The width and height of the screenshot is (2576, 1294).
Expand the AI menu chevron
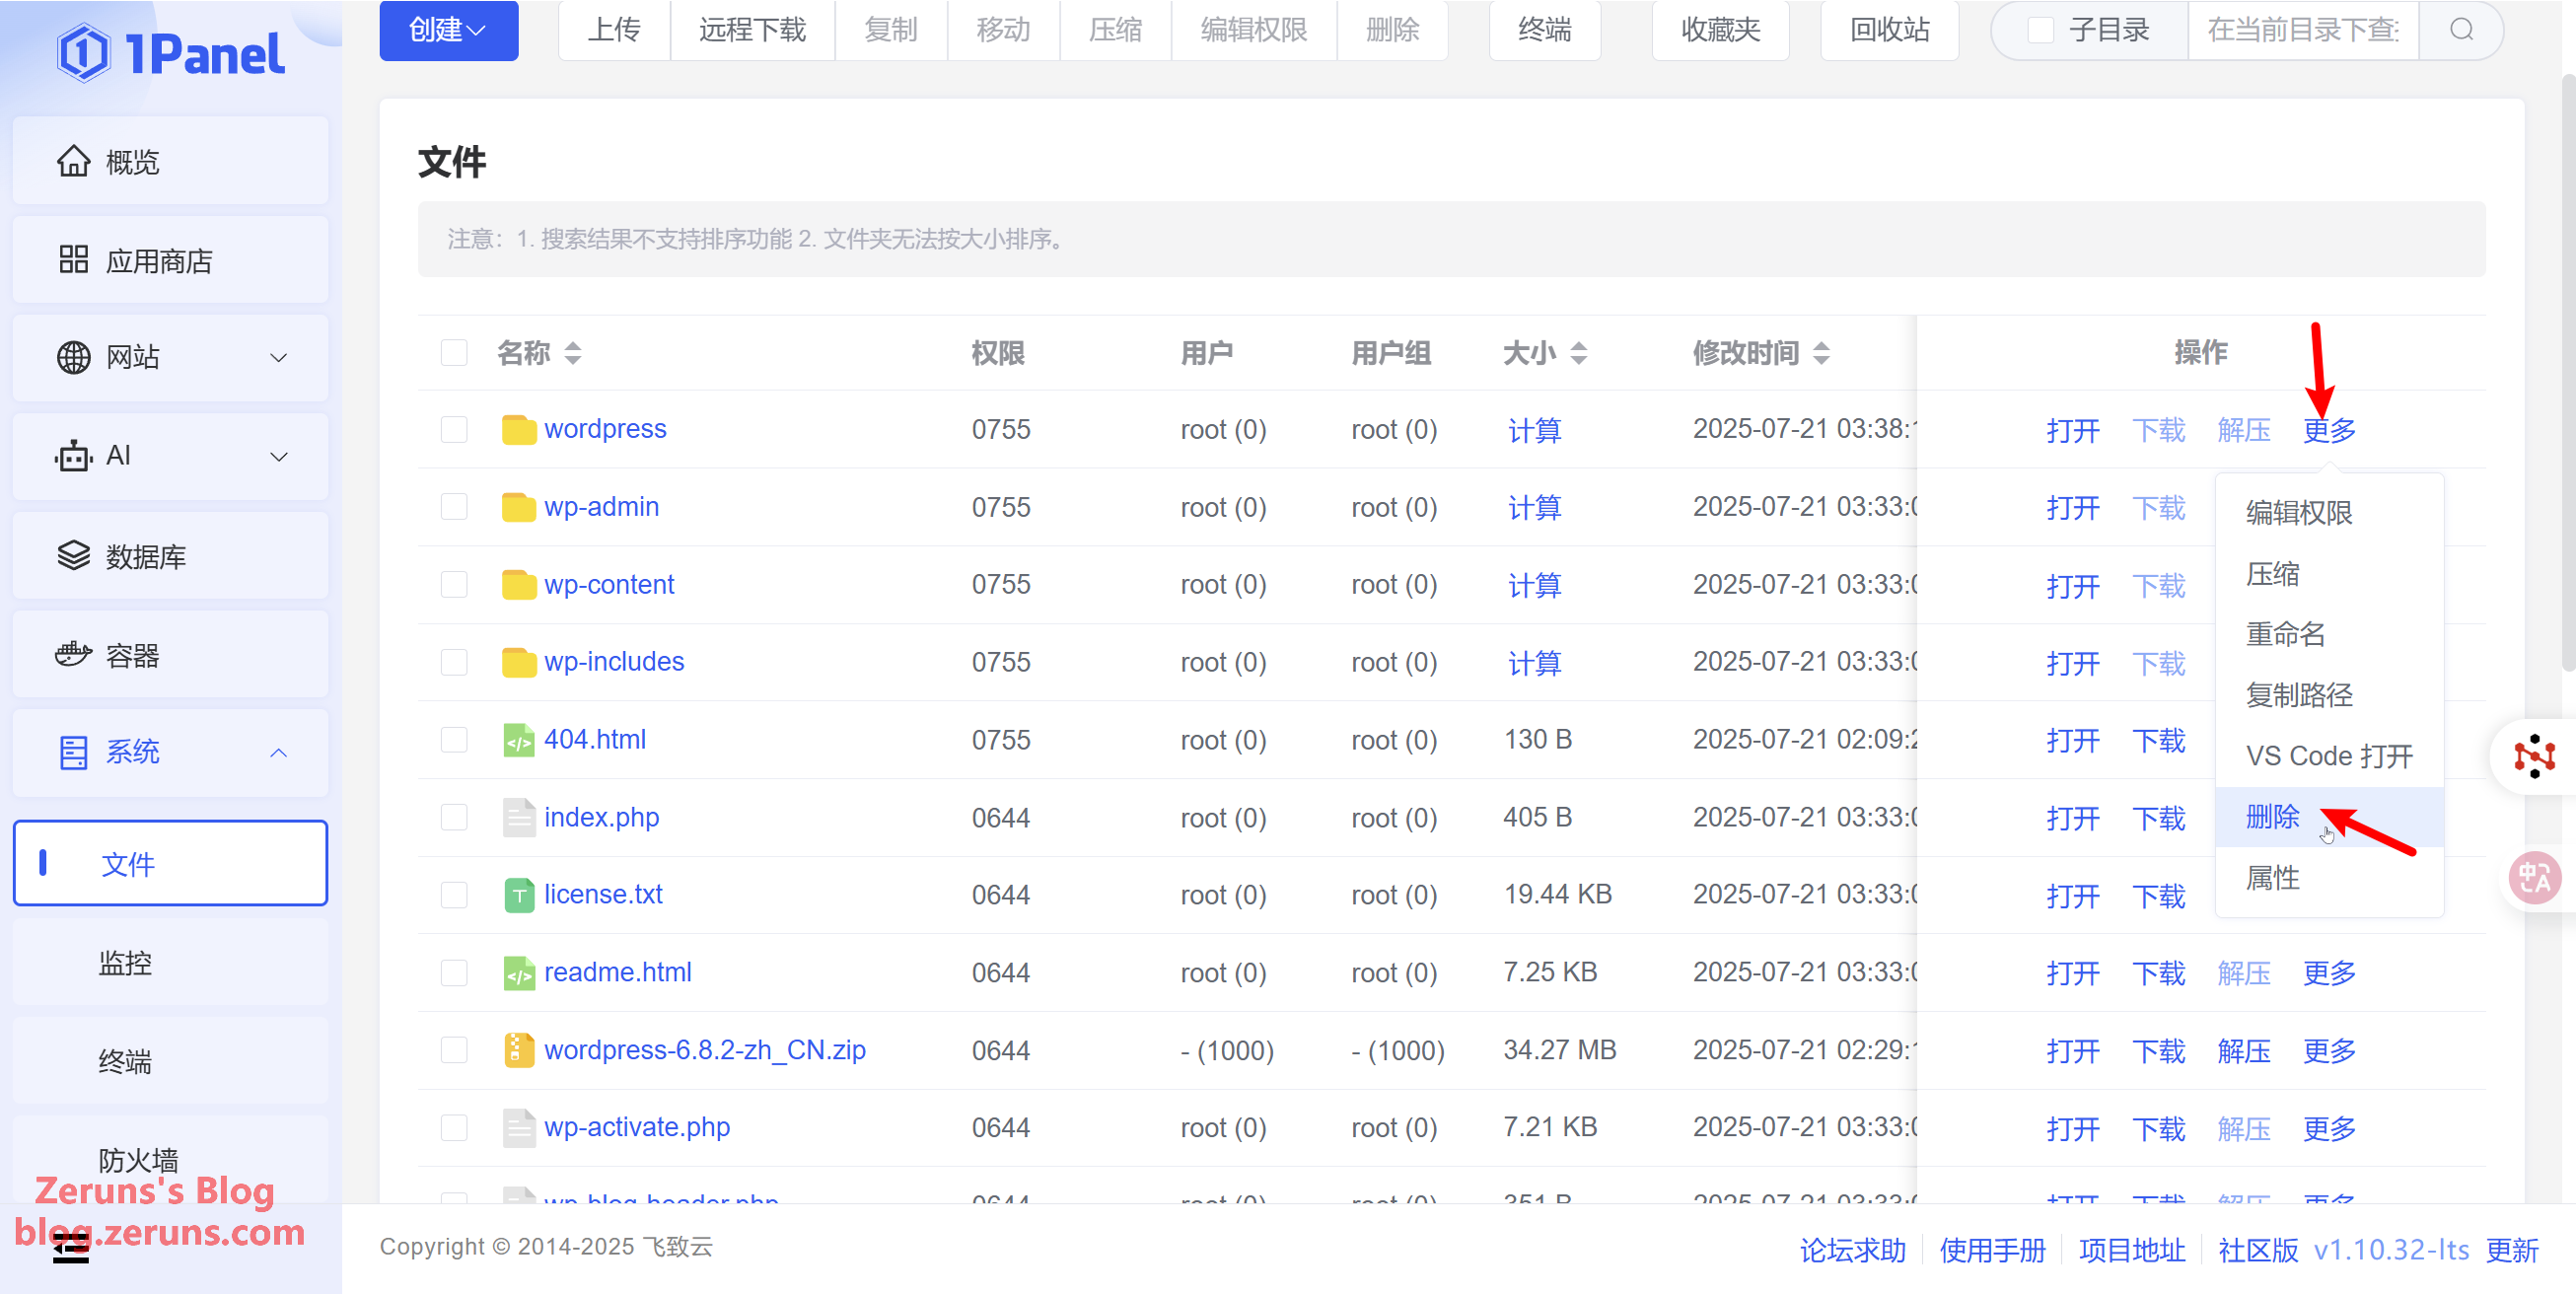279,457
